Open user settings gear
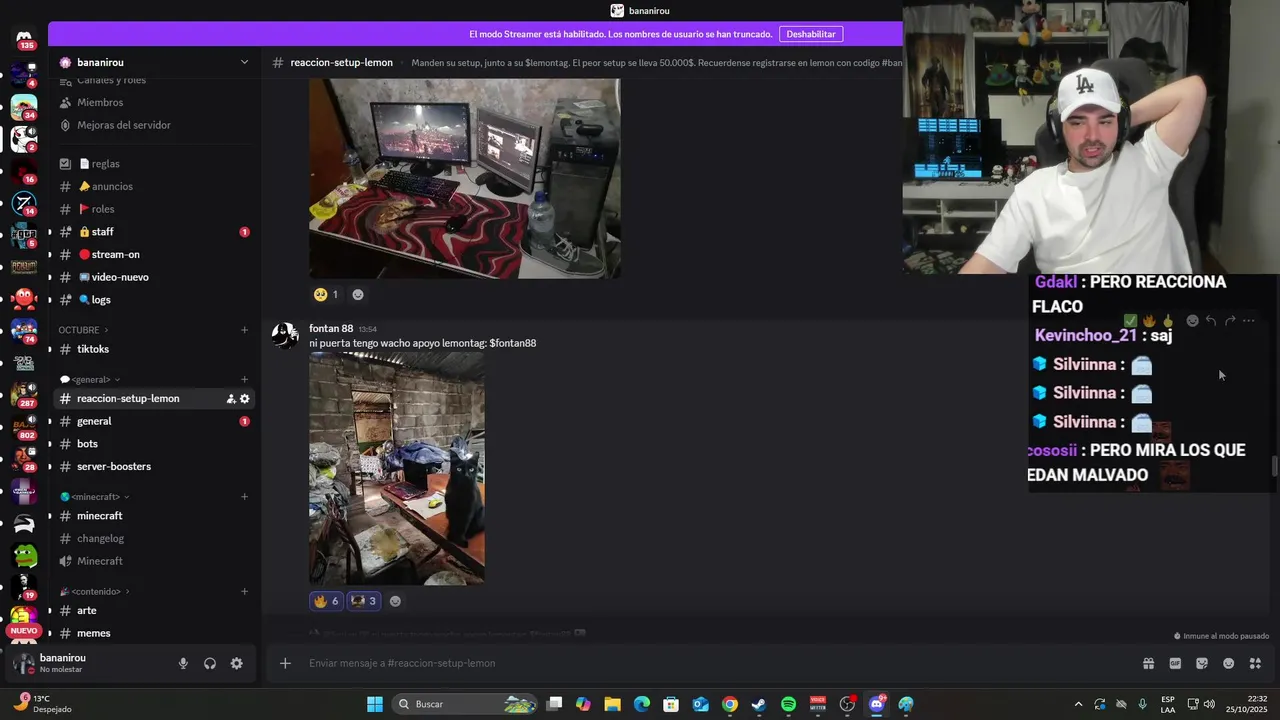The height and width of the screenshot is (720, 1280). click(237, 663)
